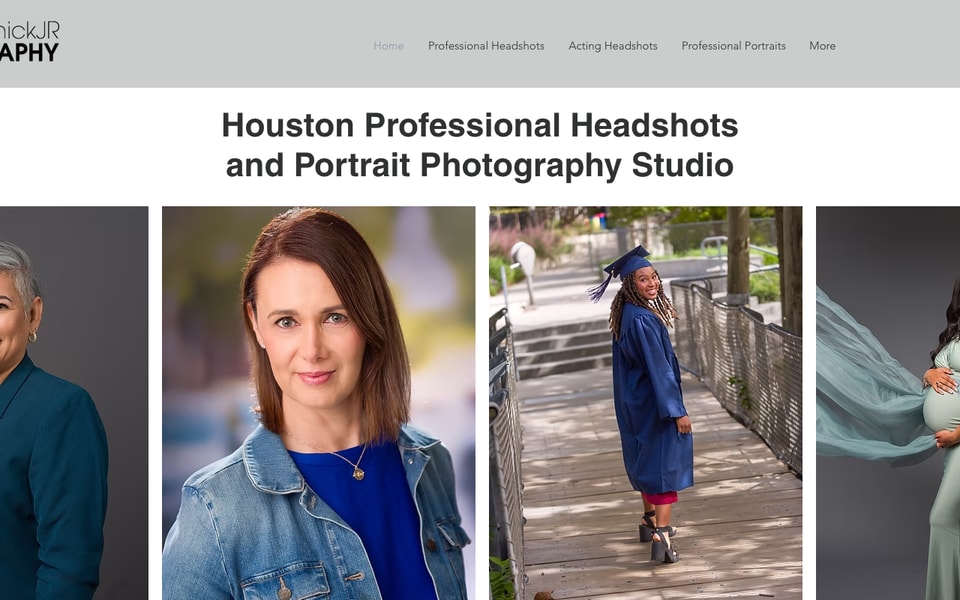The width and height of the screenshot is (960, 600).
Task: Go to Professional Headshots page
Action: [x=486, y=46]
